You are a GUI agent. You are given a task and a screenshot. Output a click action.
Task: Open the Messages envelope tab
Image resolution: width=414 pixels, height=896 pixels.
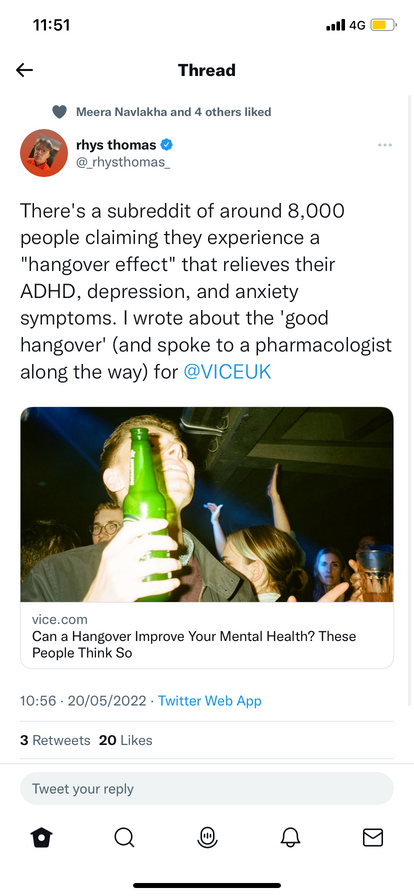click(x=373, y=838)
